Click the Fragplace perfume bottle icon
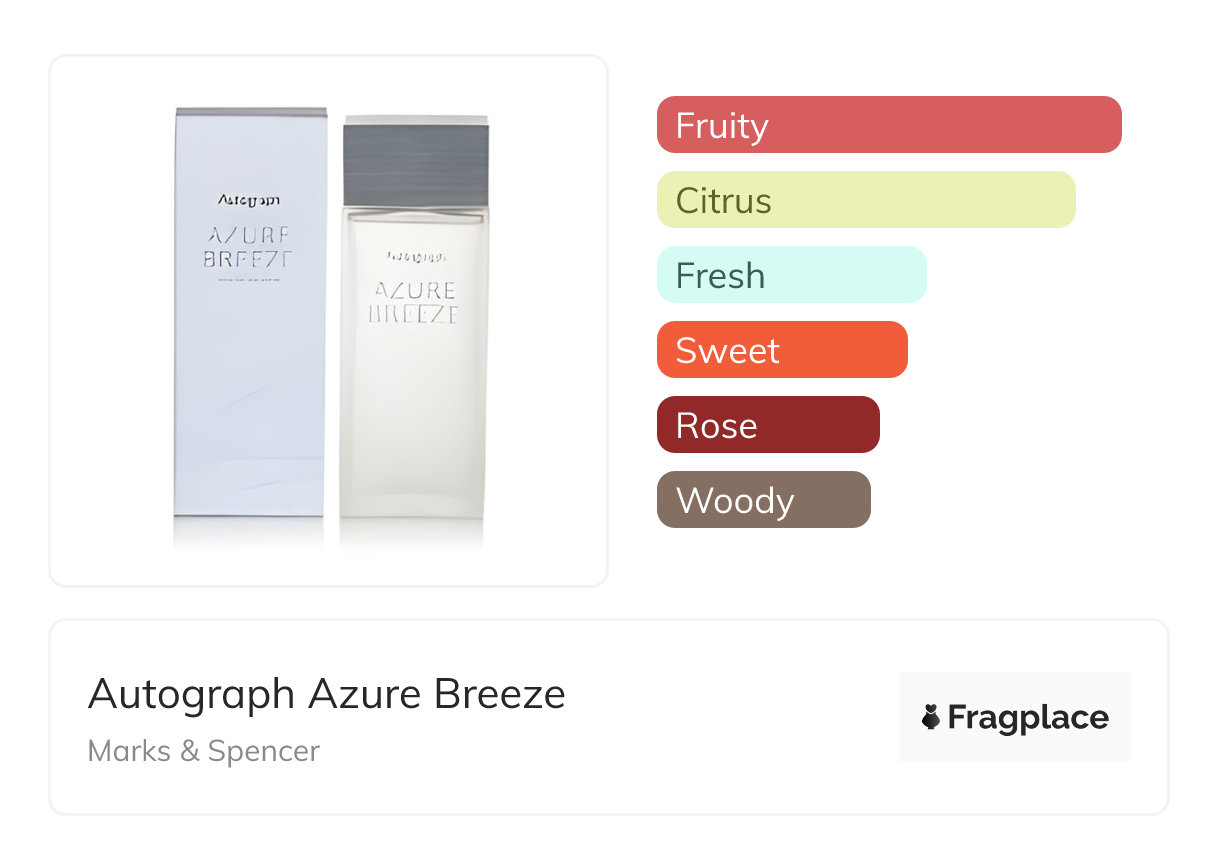 (x=931, y=717)
